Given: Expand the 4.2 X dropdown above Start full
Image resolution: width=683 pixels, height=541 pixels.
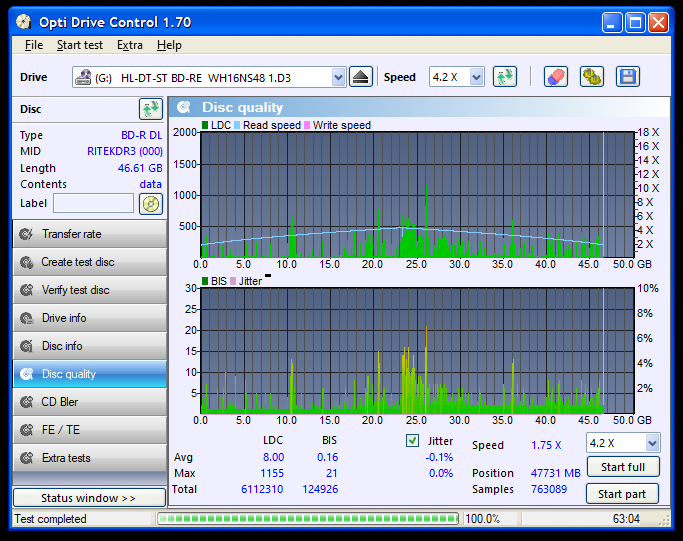Looking at the screenshot, I should pyautogui.click(x=652, y=443).
